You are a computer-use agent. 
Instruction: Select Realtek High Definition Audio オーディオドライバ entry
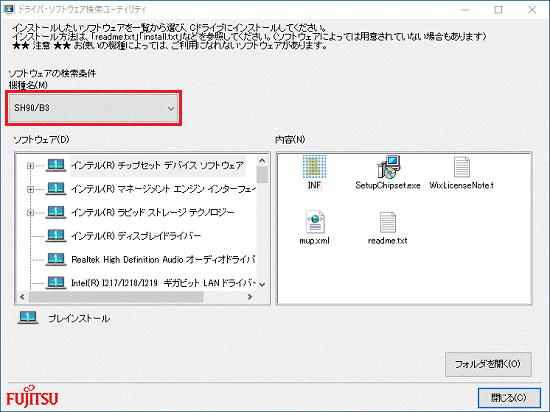[x=163, y=259]
